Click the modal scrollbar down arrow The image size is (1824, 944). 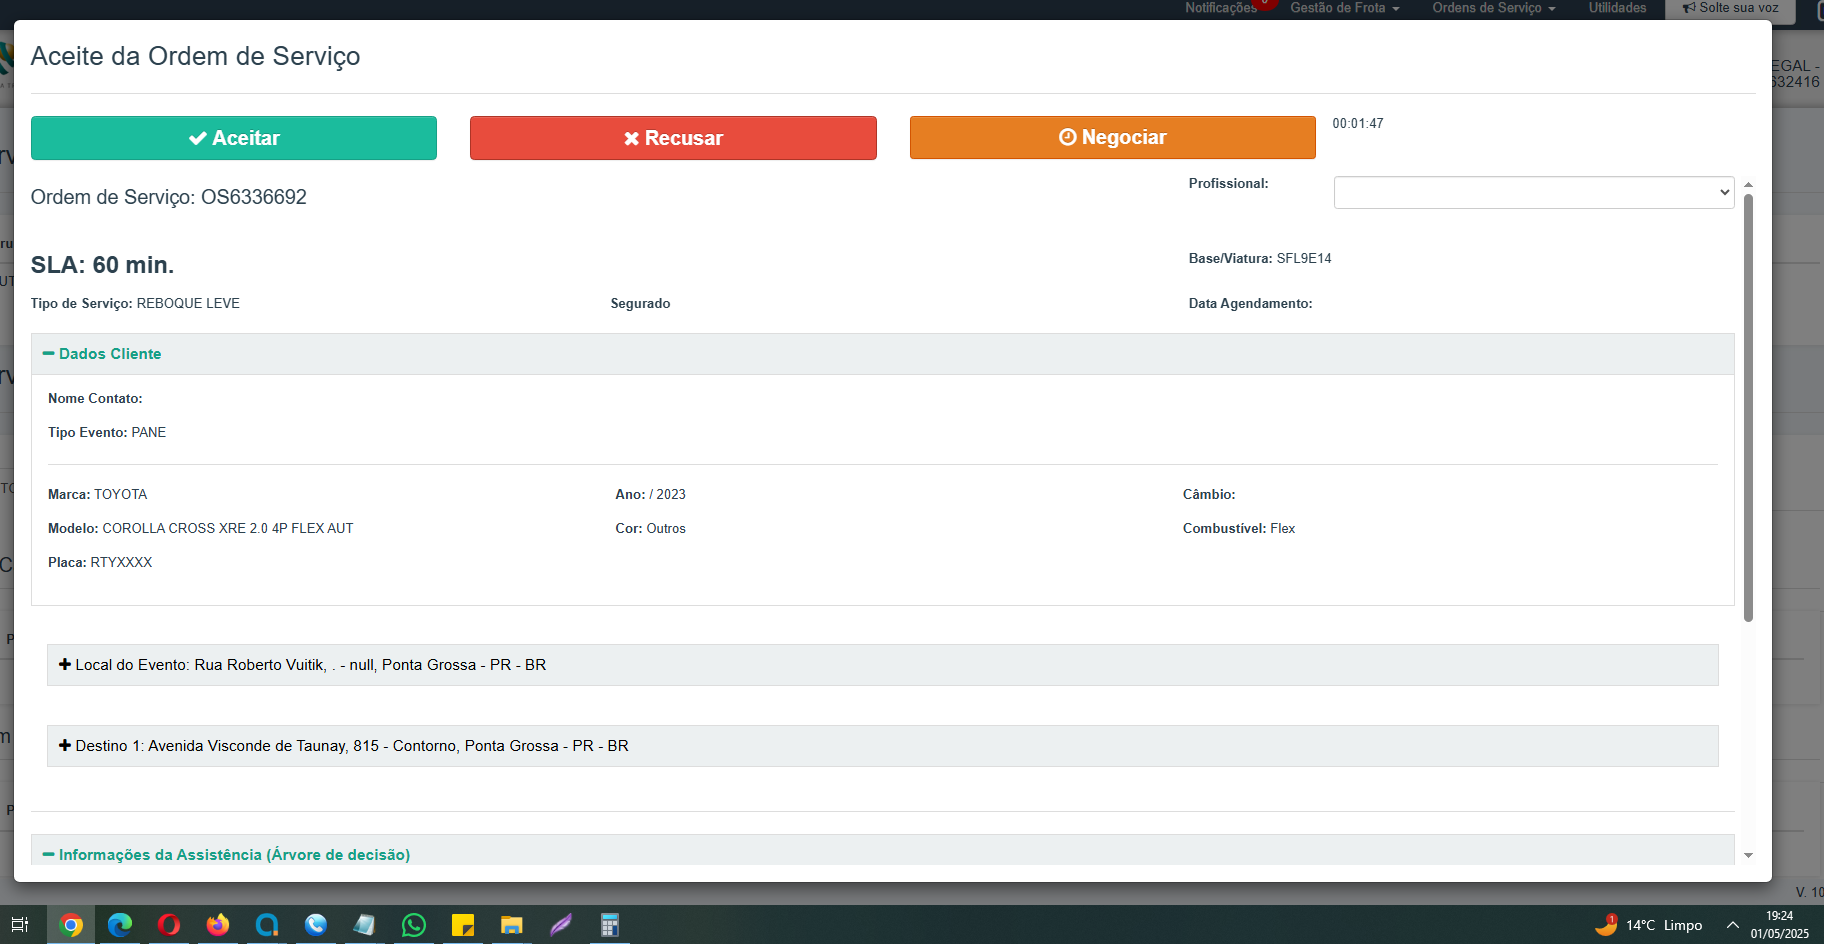point(1749,855)
